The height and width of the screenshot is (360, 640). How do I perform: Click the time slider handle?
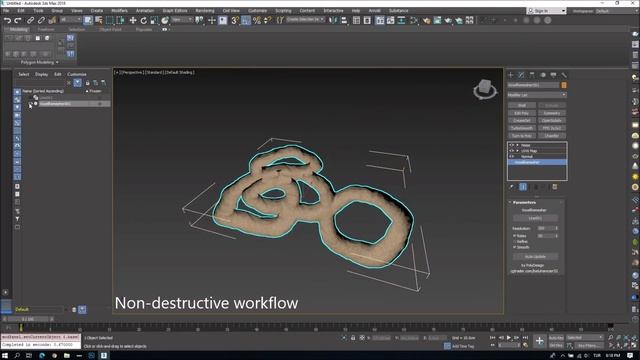(x=28, y=319)
